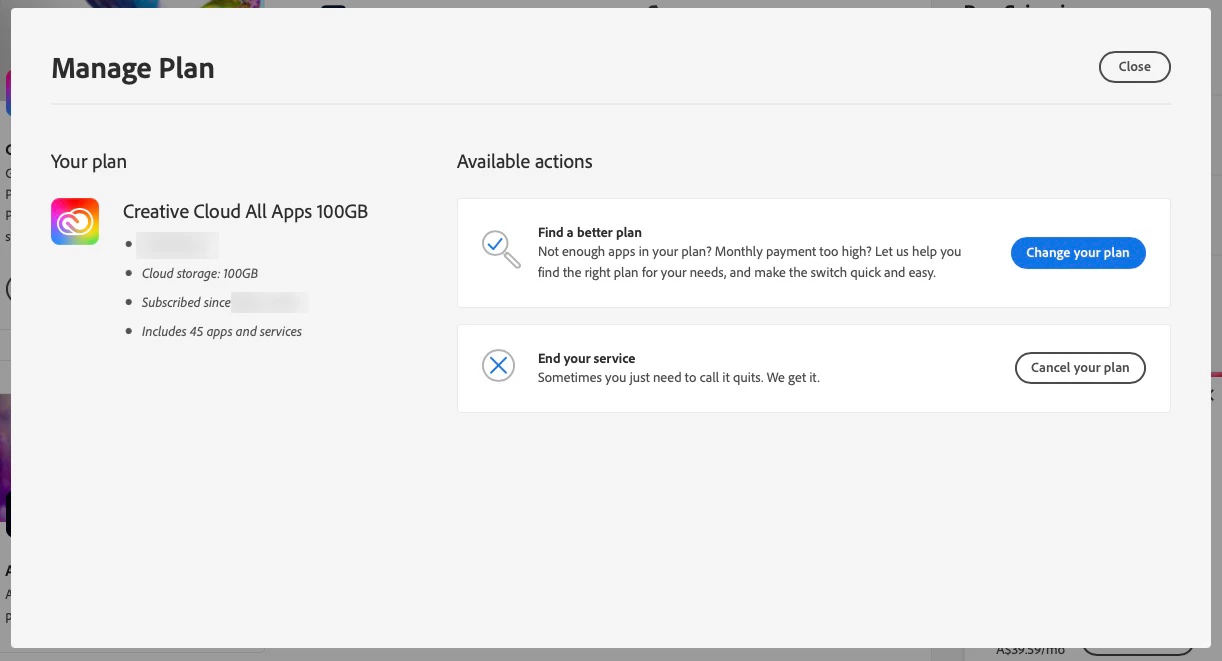Click the Cloud storage: 100GB detail
Viewport: 1222px width, 661px height.
(200, 273)
